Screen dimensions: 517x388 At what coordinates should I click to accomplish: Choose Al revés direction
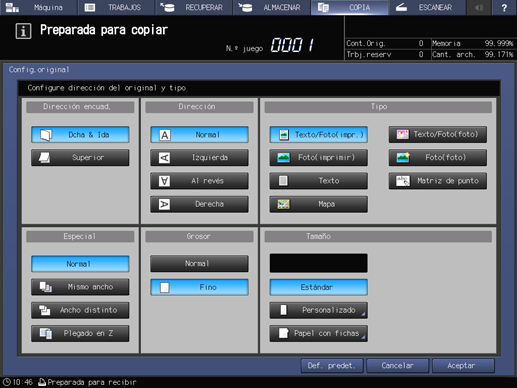click(199, 181)
